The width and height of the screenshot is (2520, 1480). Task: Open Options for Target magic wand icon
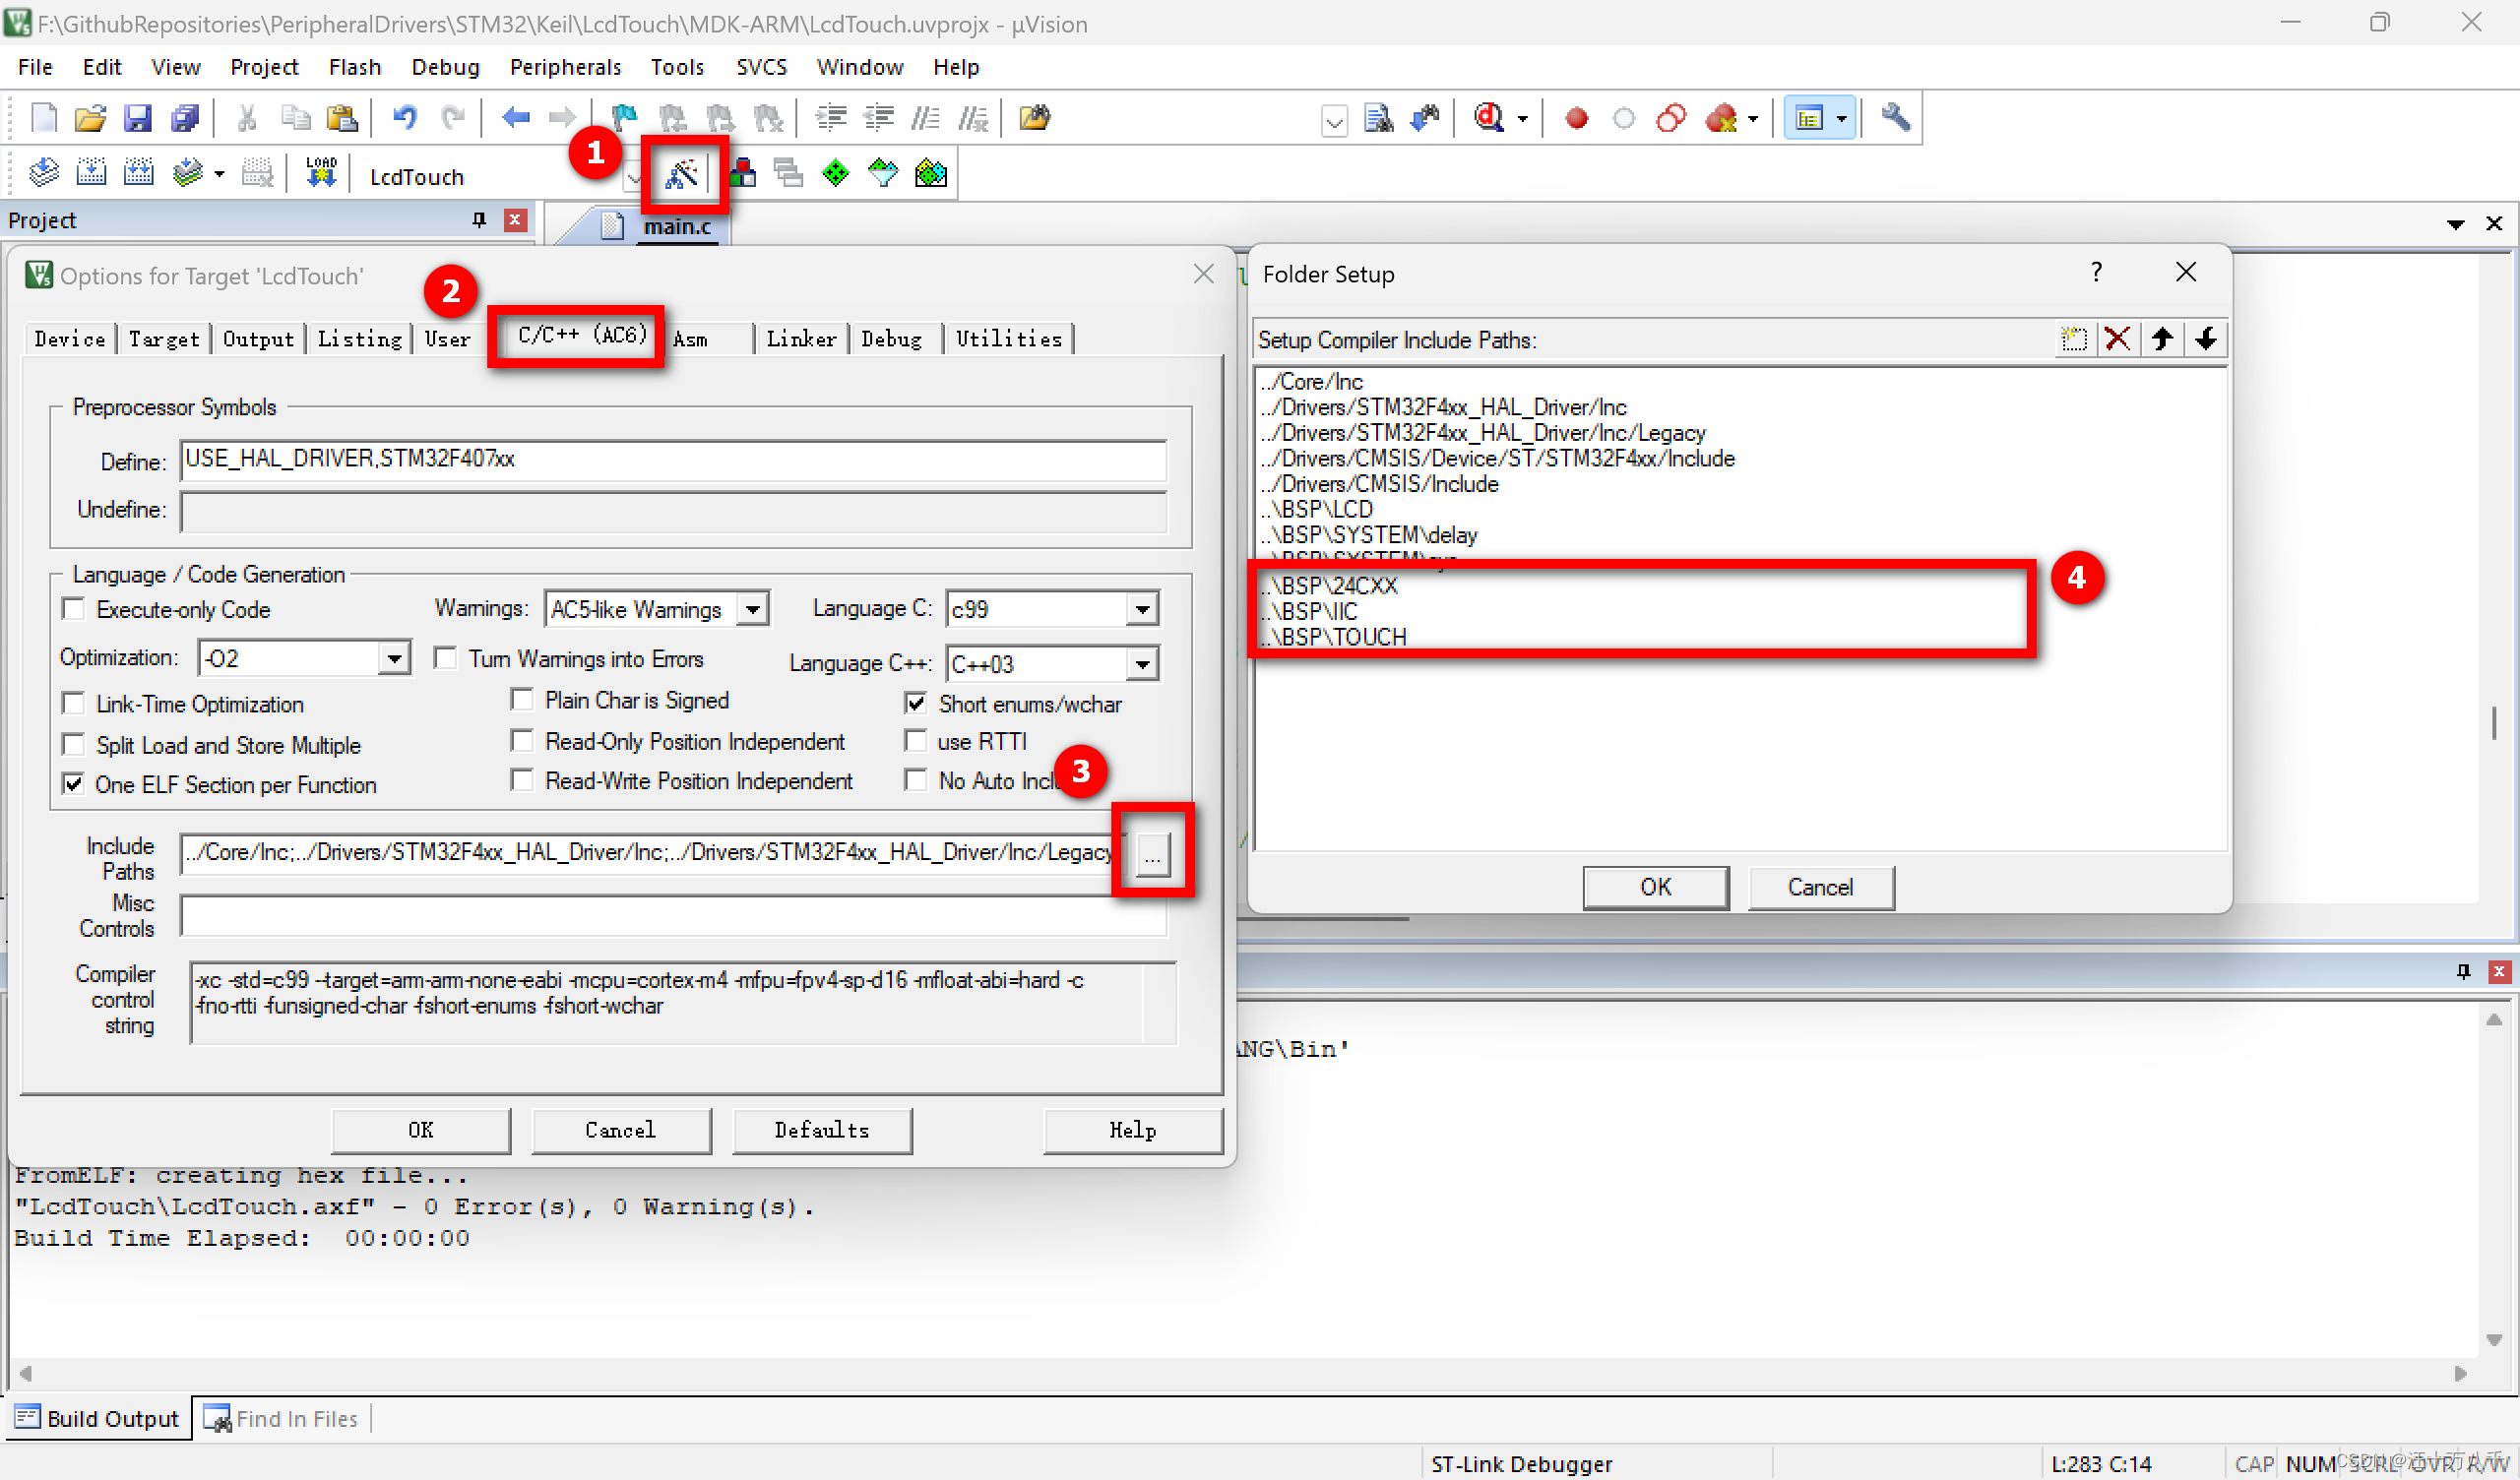click(683, 174)
